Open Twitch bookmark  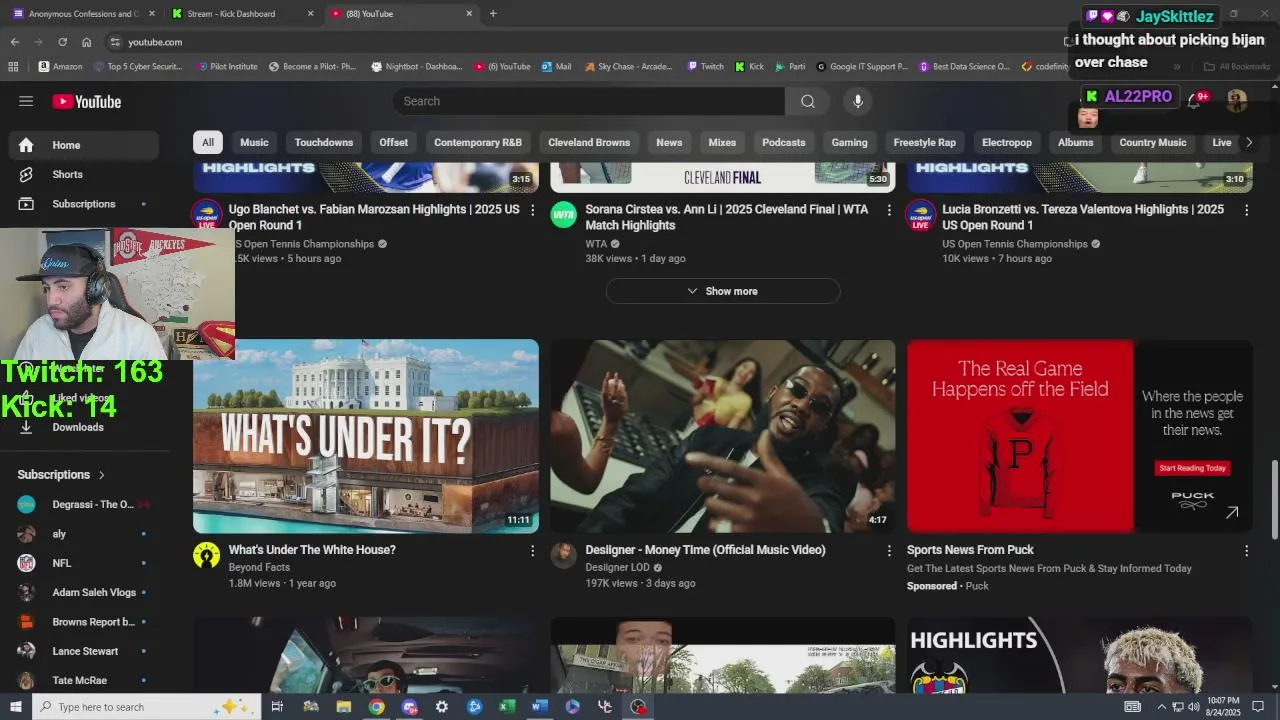pyautogui.click(x=705, y=67)
